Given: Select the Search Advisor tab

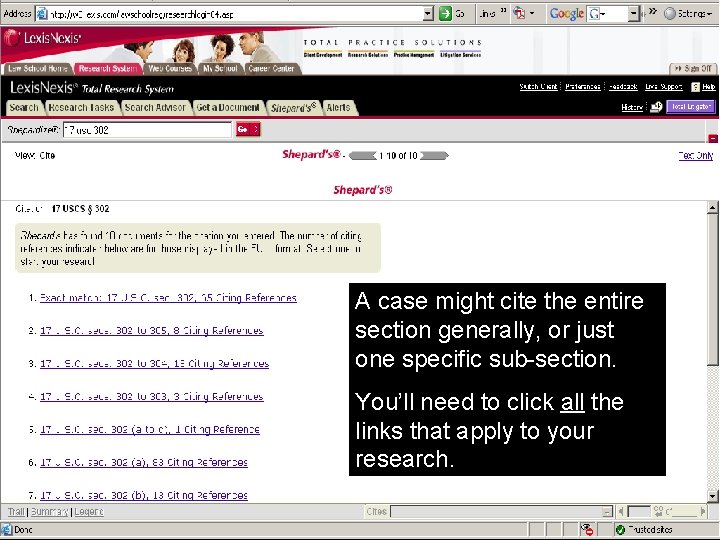Looking at the screenshot, I should pos(155,107).
